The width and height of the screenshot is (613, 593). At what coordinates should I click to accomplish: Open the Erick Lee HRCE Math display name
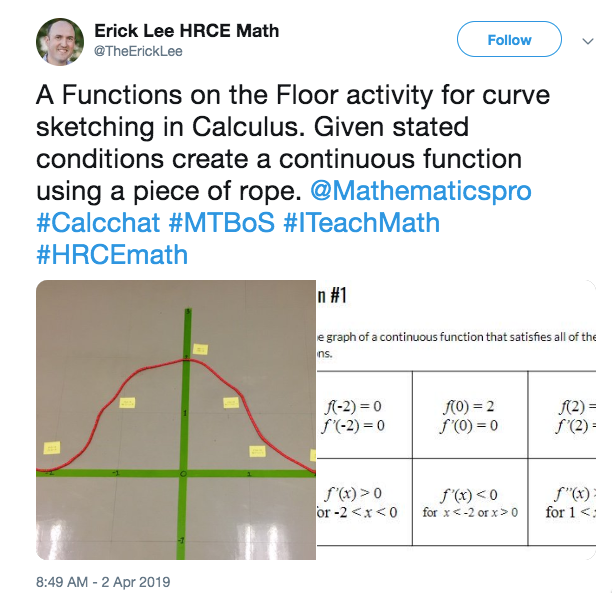[x=187, y=31]
